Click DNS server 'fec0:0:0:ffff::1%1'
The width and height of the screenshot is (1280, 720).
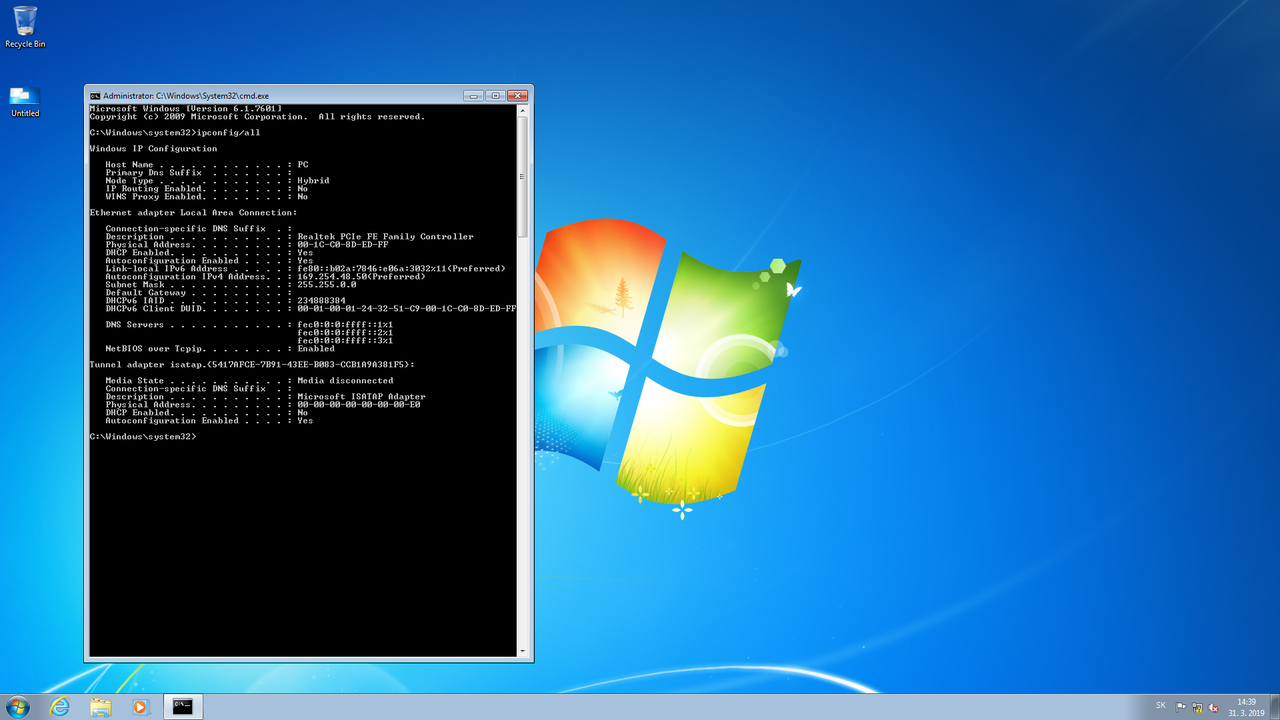pos(345,325)
